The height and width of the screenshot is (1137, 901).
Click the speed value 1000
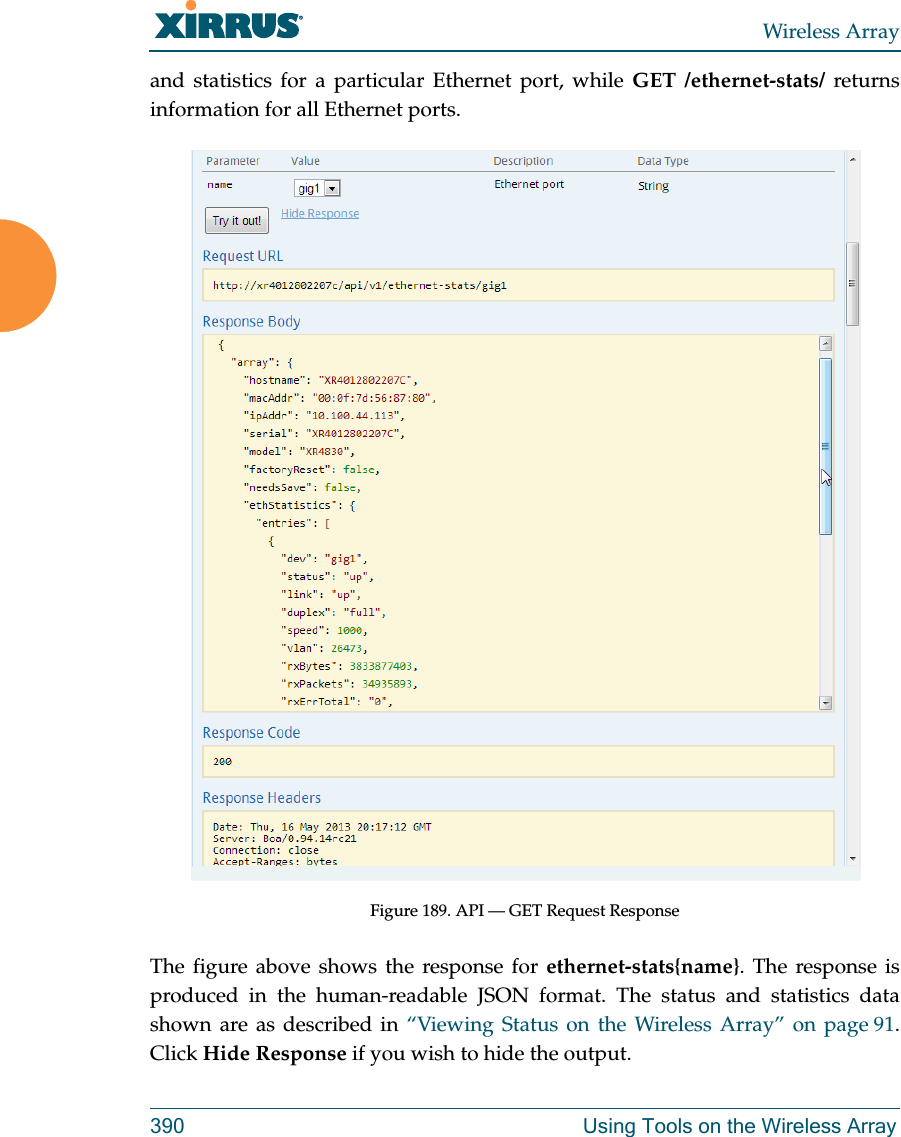point(349,630)
